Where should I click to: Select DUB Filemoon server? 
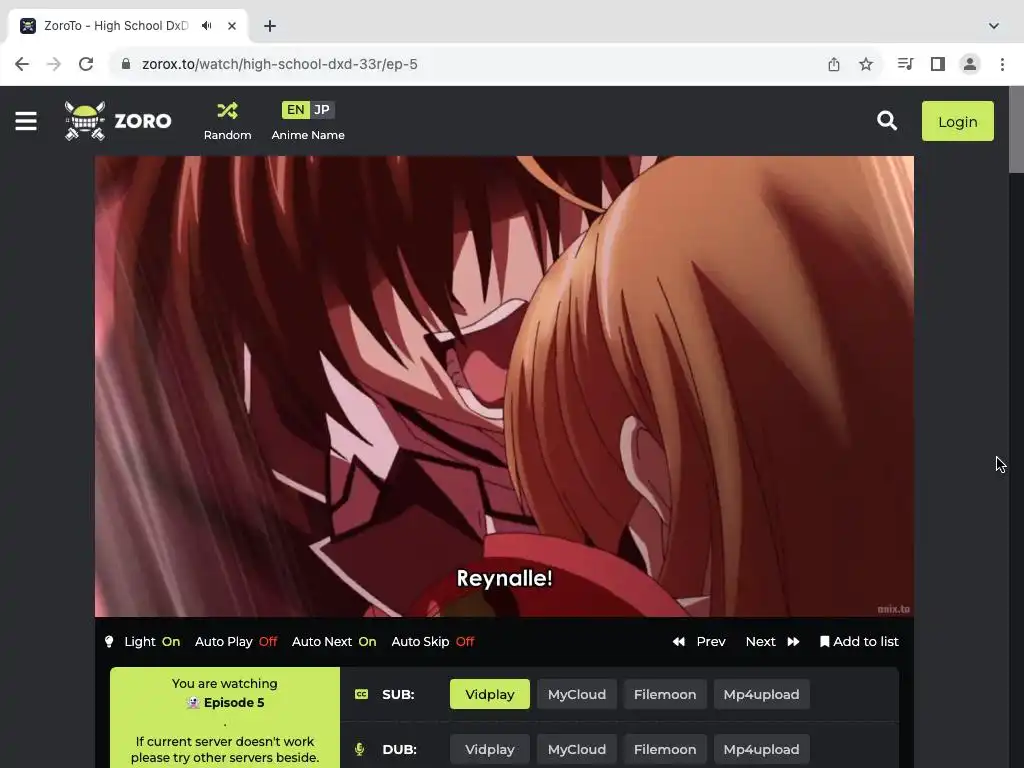[665, 749]
